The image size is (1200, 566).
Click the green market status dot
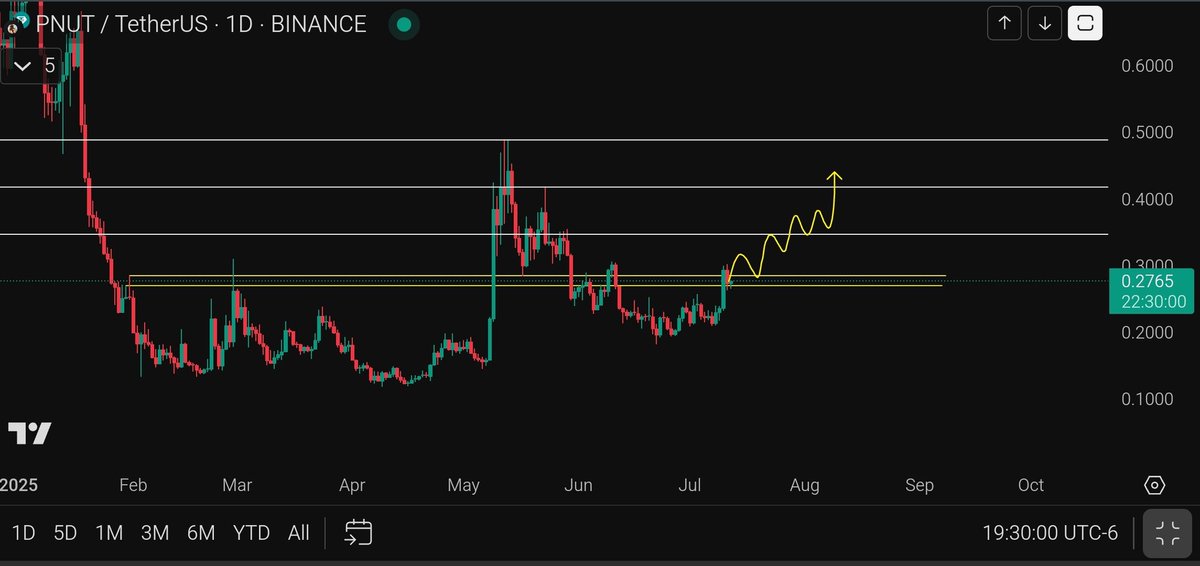click(x=402, y=24)
